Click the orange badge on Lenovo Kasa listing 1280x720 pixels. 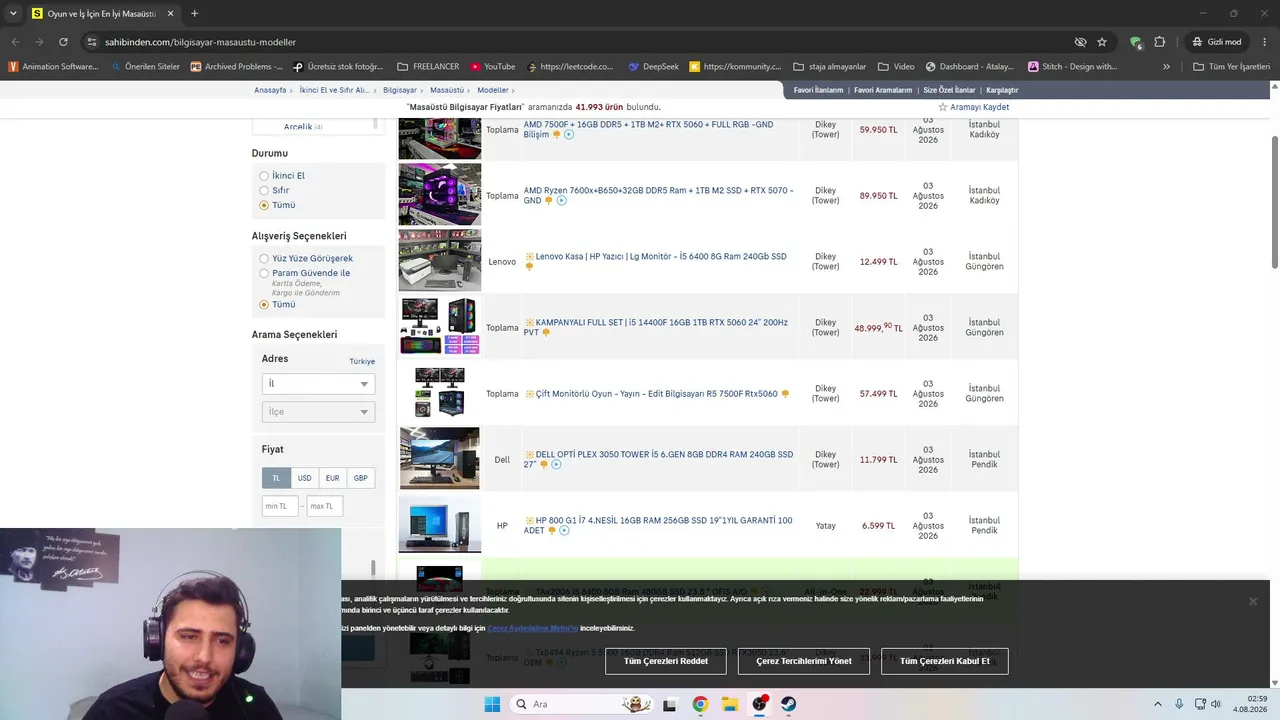pos(529,267)
